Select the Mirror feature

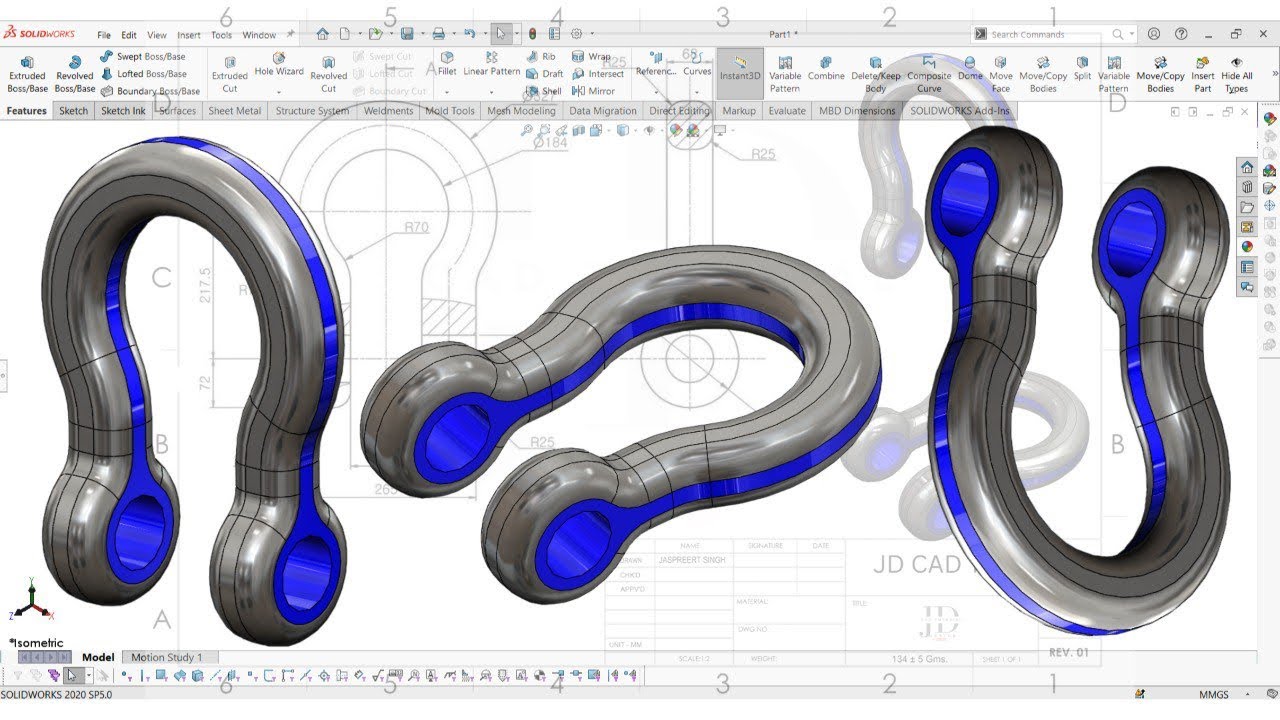[x=593, y=91]
